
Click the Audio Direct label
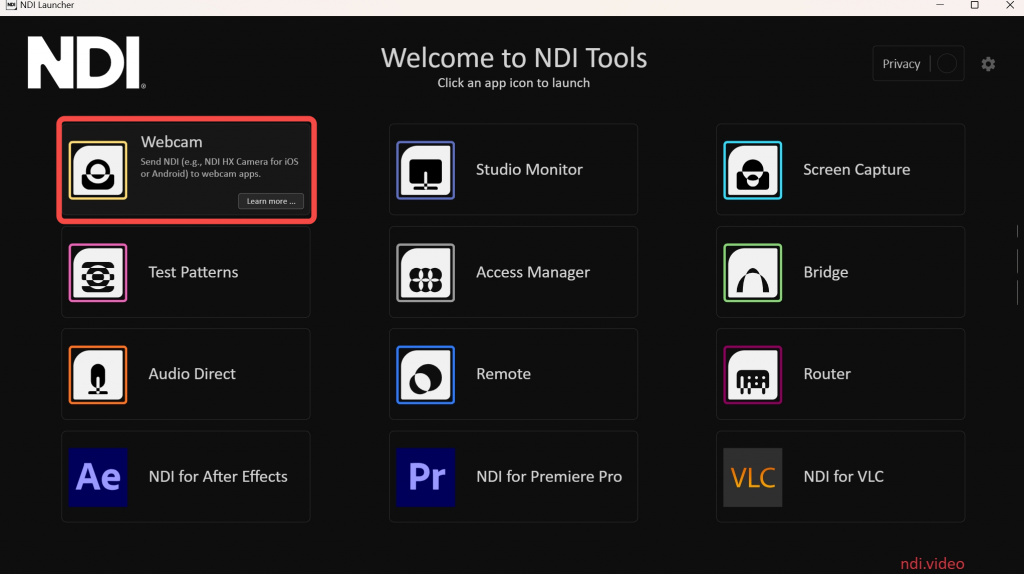coord(192,374)
